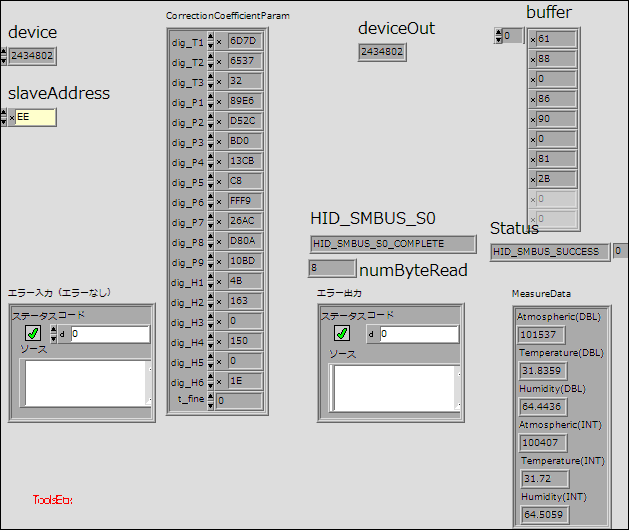Click inside the error-out source text box
This screenshot has height=530, width=629.
(x=395, y=388)
